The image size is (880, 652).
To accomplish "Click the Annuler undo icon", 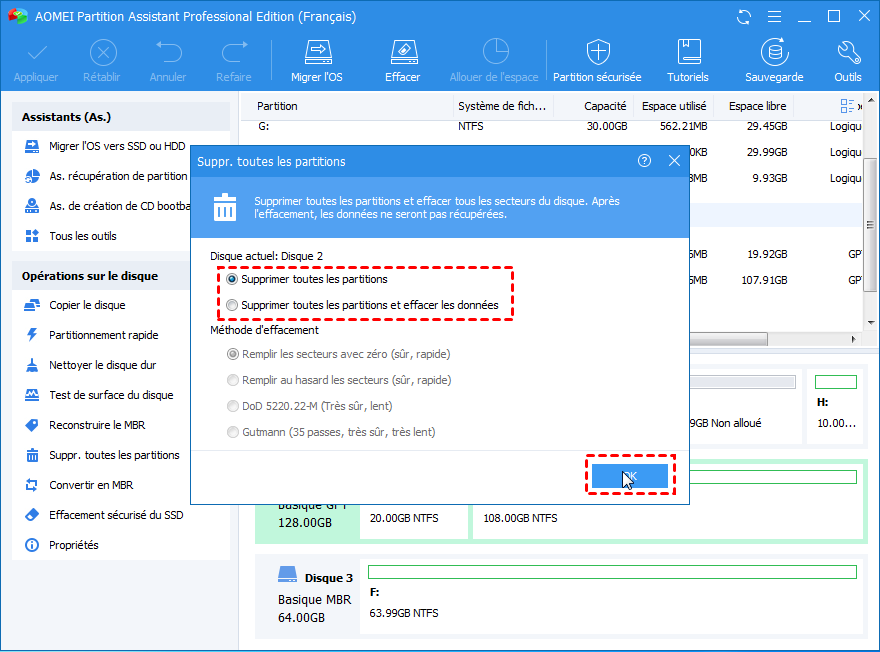I will click(x=168, y=52).
